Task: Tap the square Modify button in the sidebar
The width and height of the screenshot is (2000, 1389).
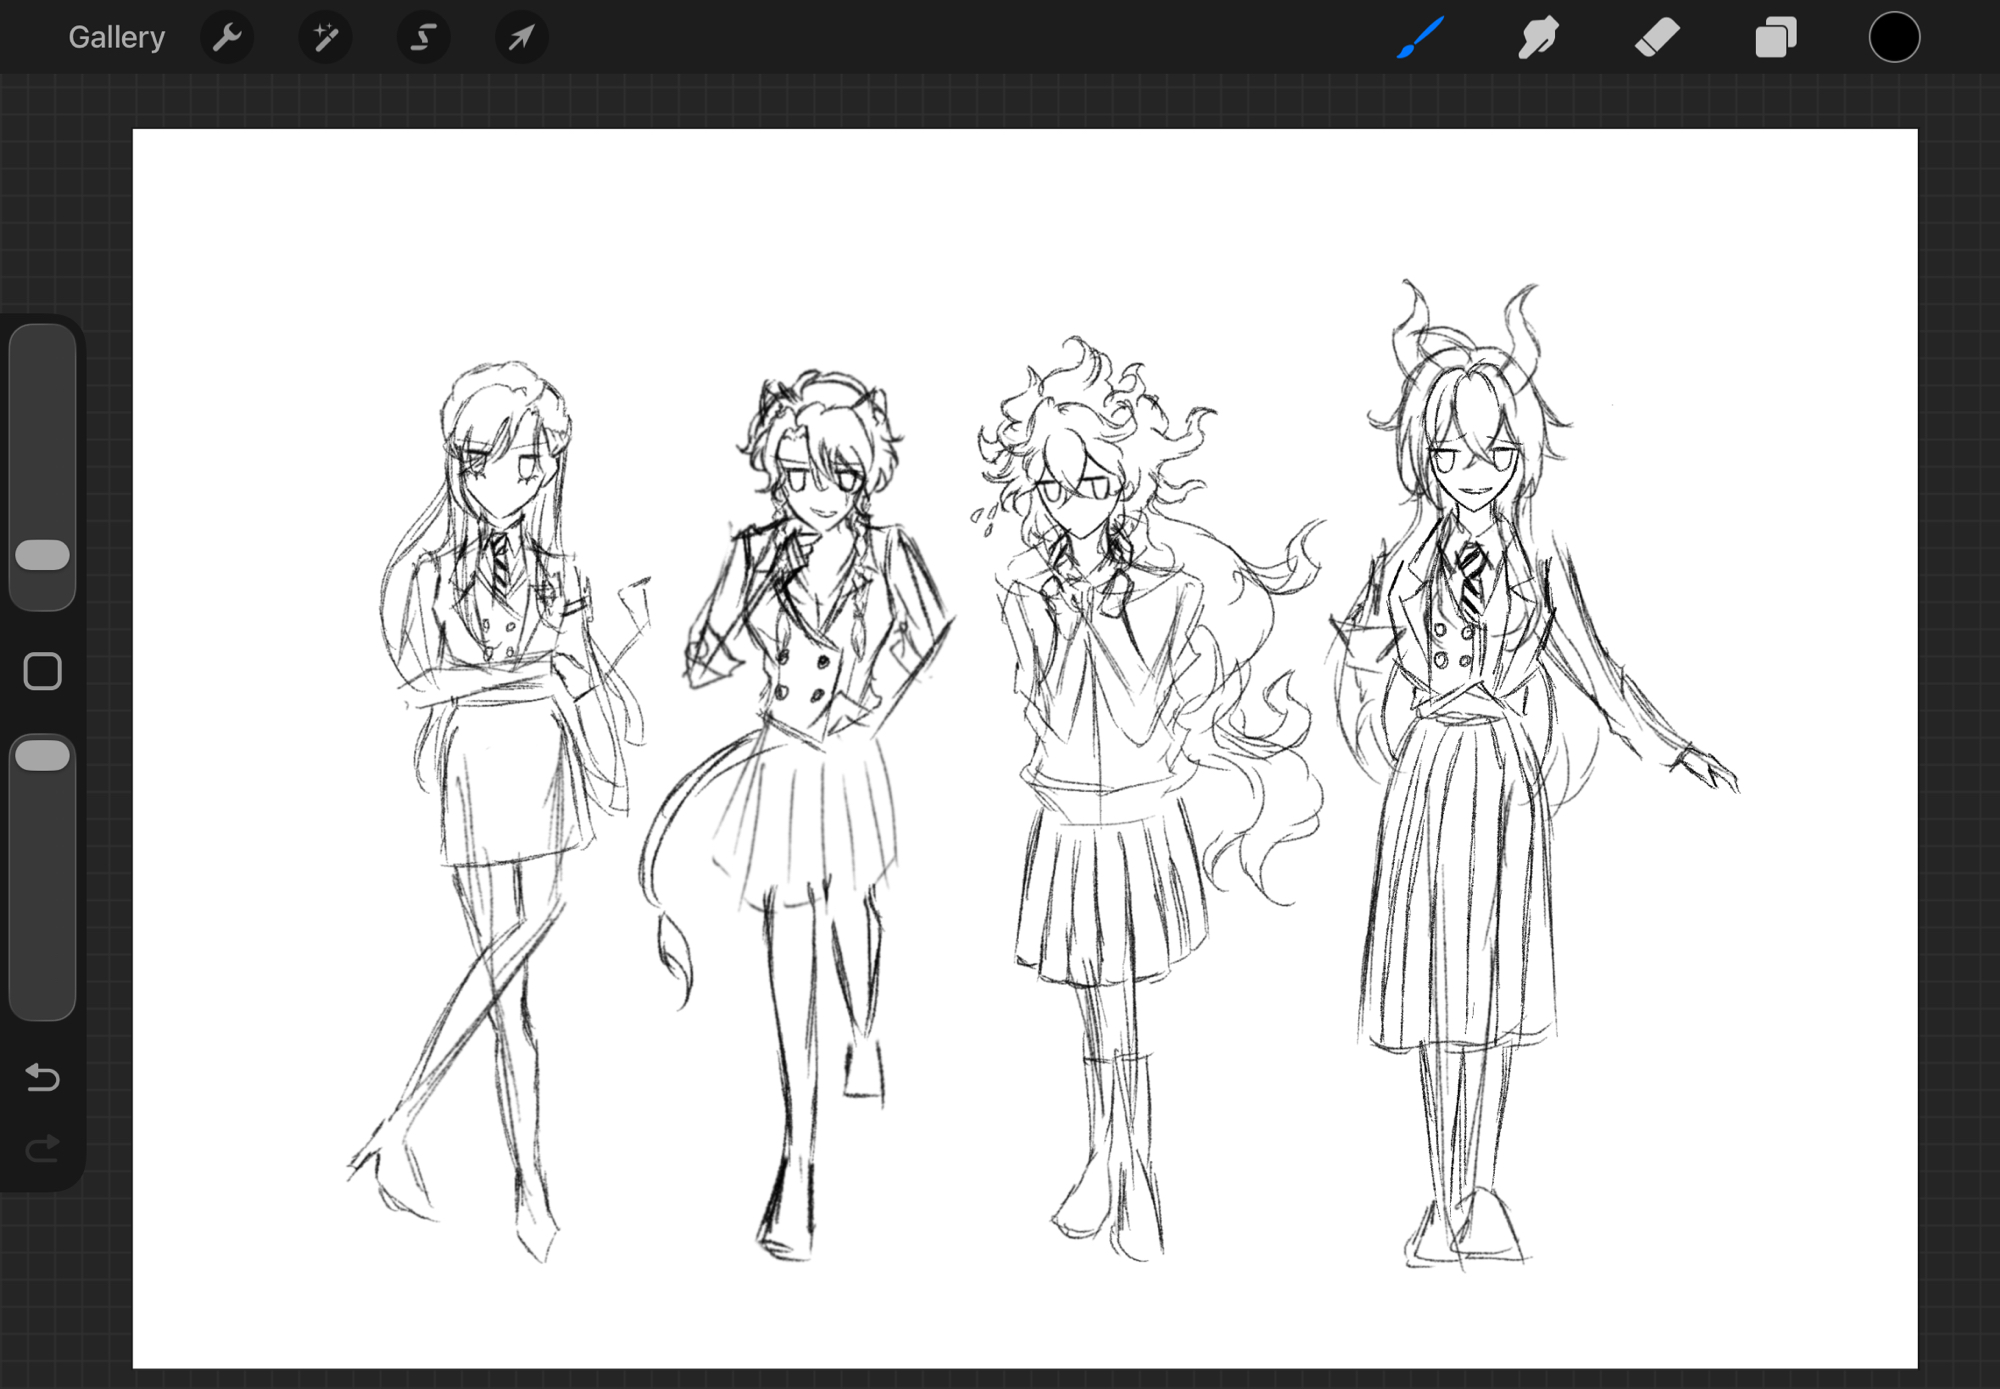Action: (43, 672)
